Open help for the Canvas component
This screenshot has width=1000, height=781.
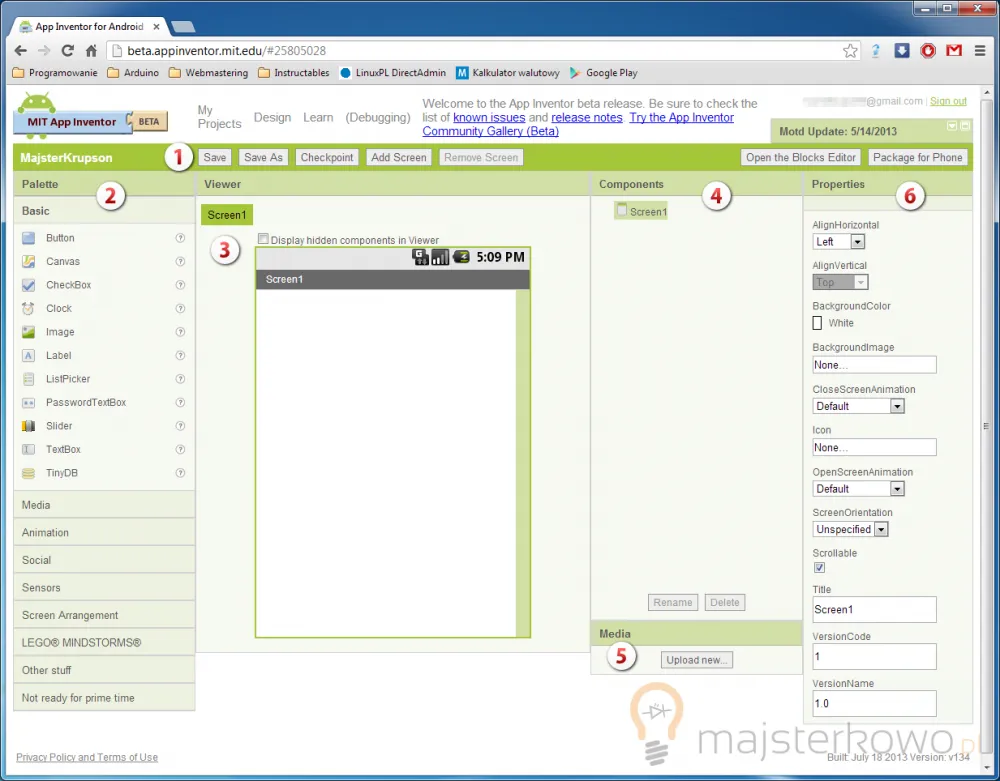tap(180, 261)
